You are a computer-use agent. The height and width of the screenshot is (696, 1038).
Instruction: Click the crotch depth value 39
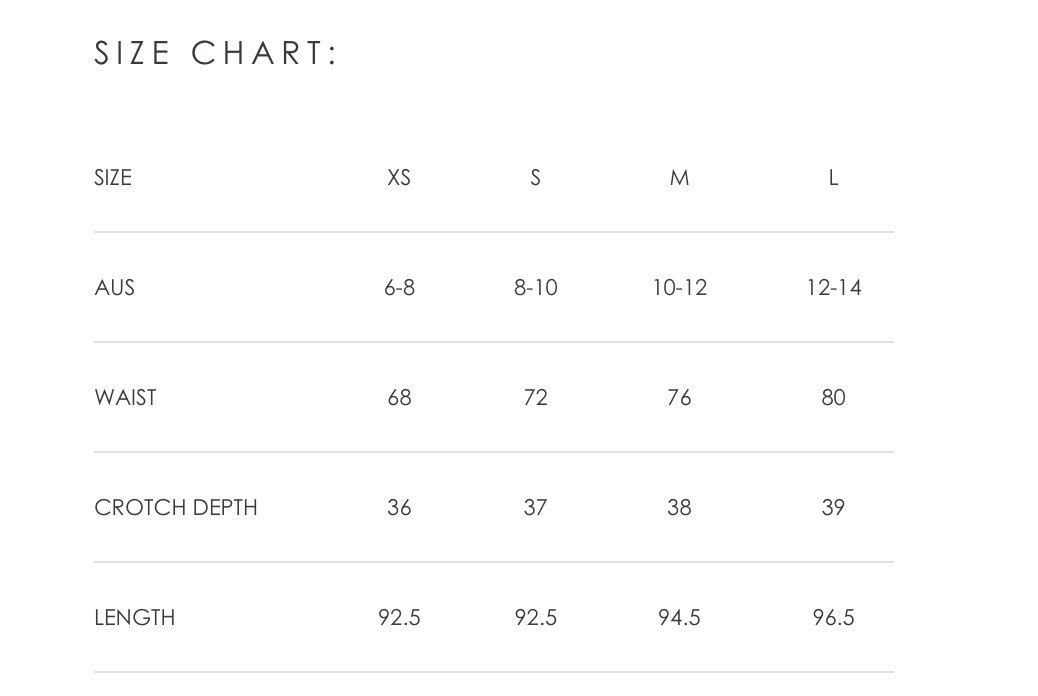pyautogui.click(x=833, y=507)
